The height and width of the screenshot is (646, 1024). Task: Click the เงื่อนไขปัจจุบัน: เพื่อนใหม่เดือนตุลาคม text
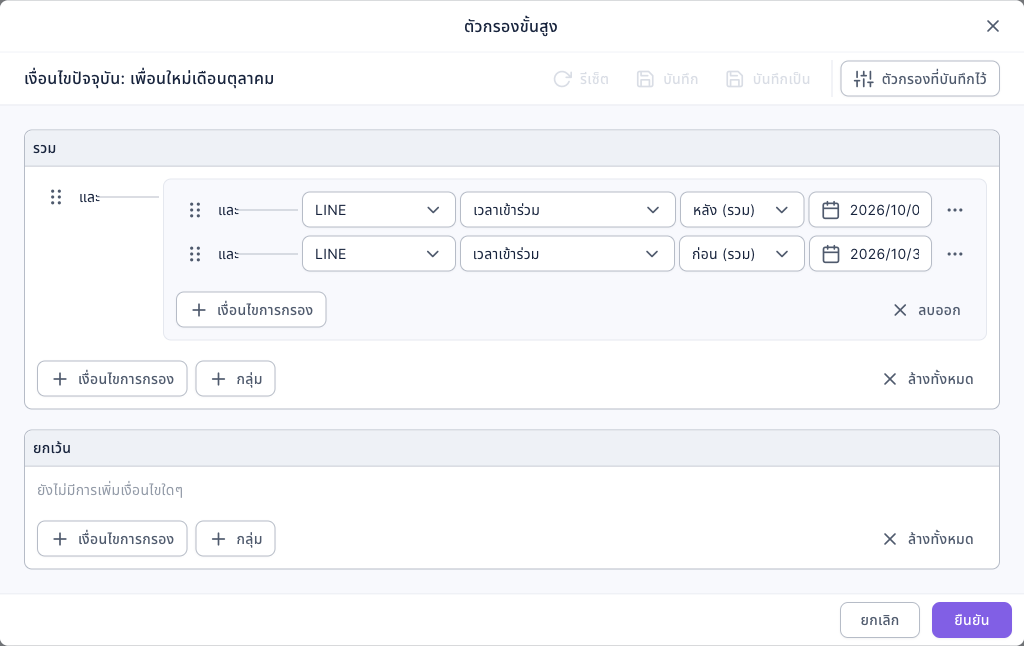(149, 79)
